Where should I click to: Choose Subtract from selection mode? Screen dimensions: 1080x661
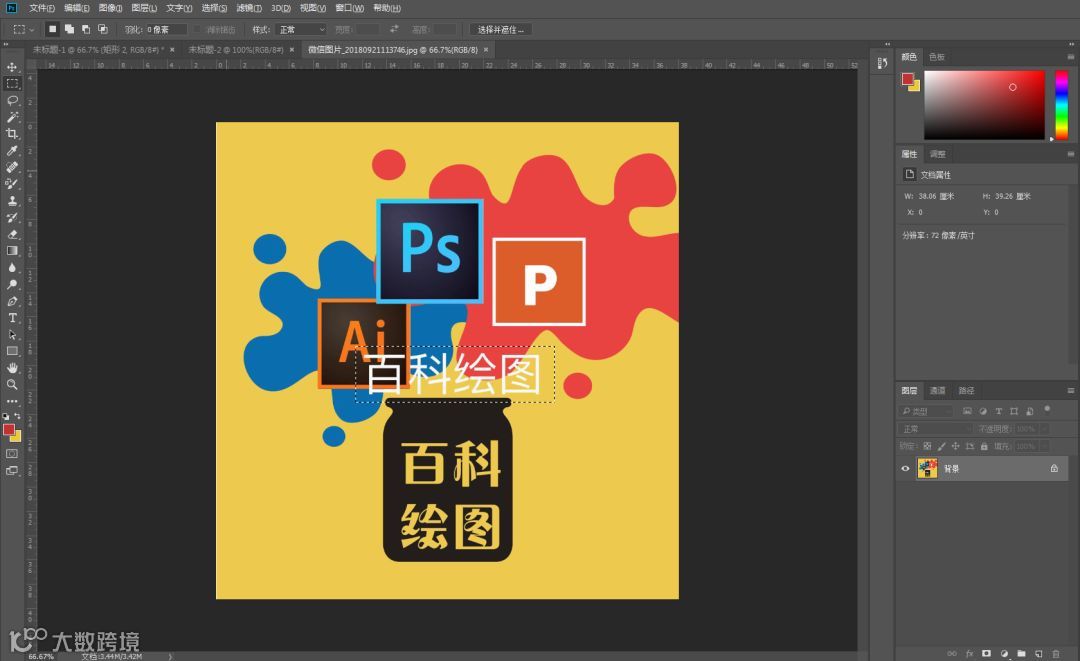[x=85, y=29]
